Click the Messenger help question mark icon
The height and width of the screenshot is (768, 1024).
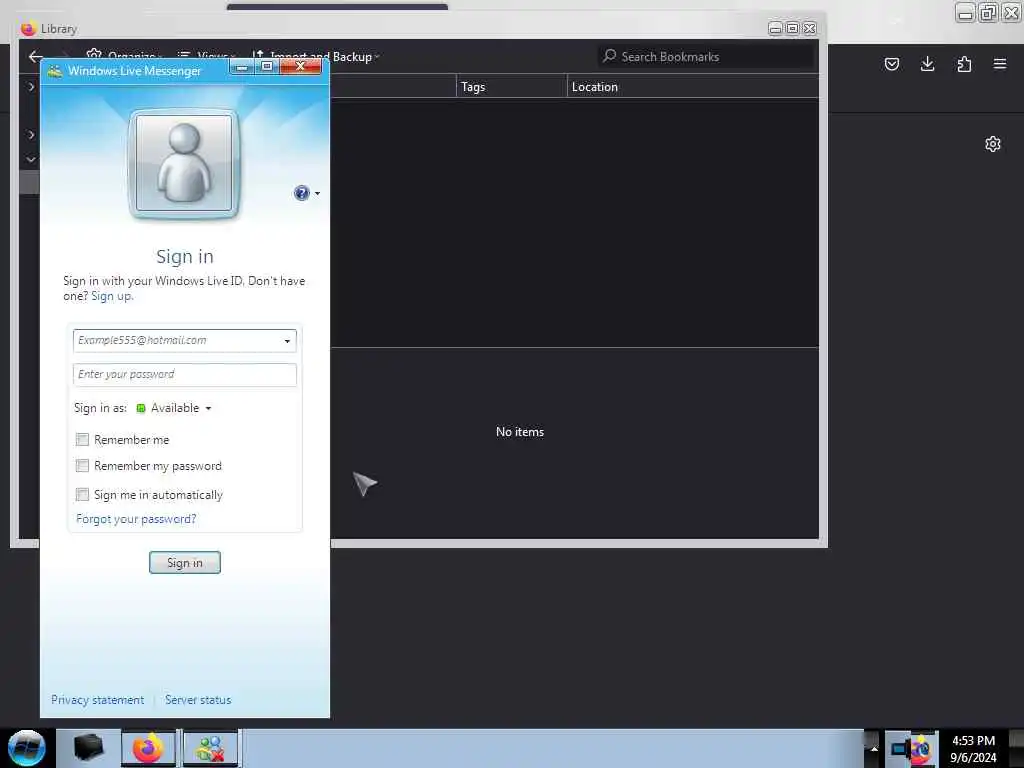tap(301, 193)
